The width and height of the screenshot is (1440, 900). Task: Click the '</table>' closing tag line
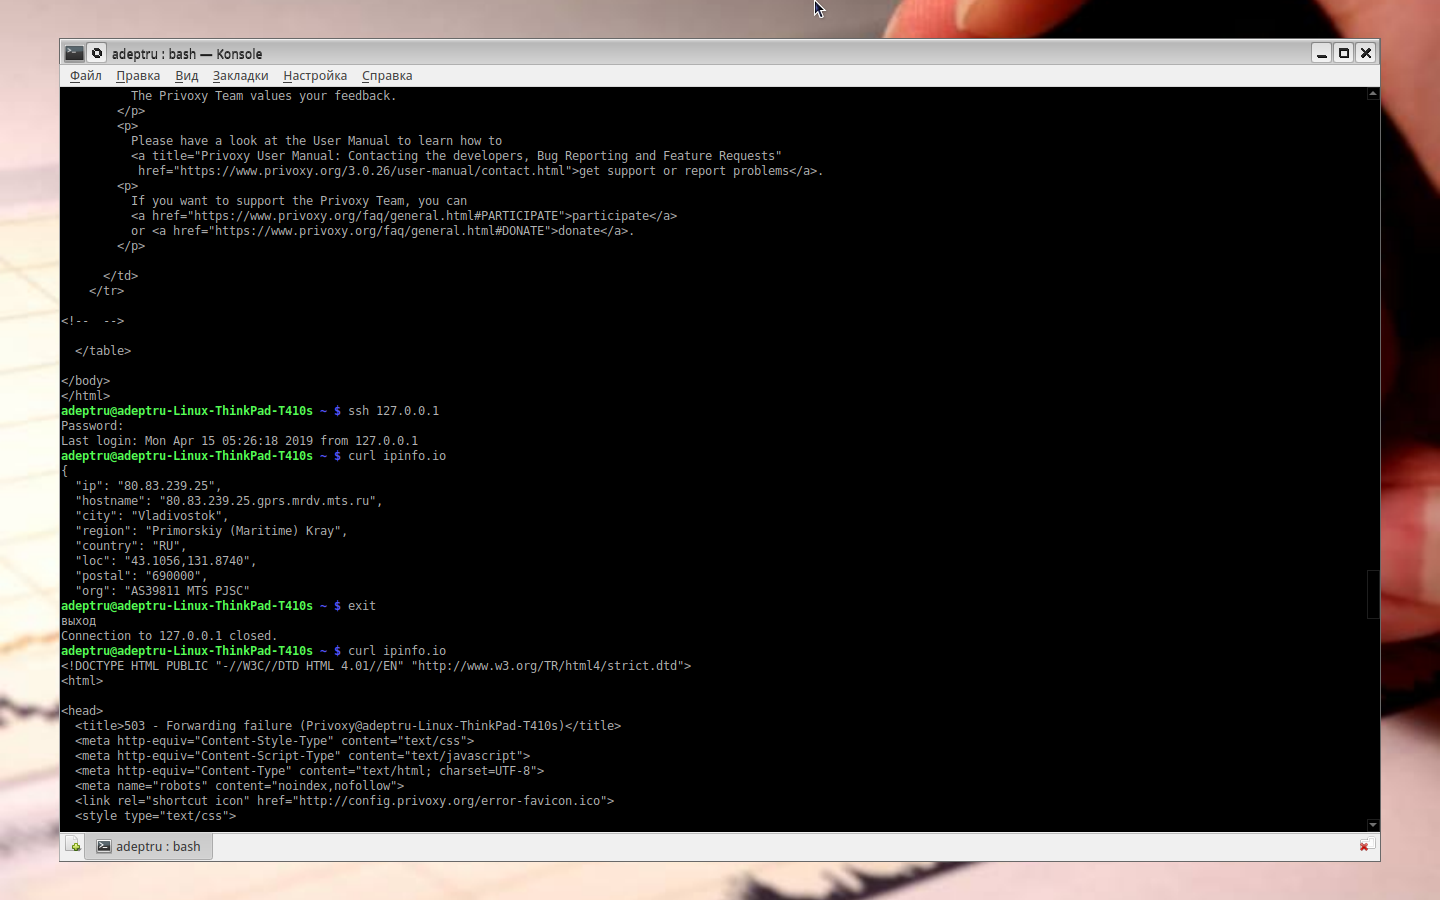pos(103,351)
